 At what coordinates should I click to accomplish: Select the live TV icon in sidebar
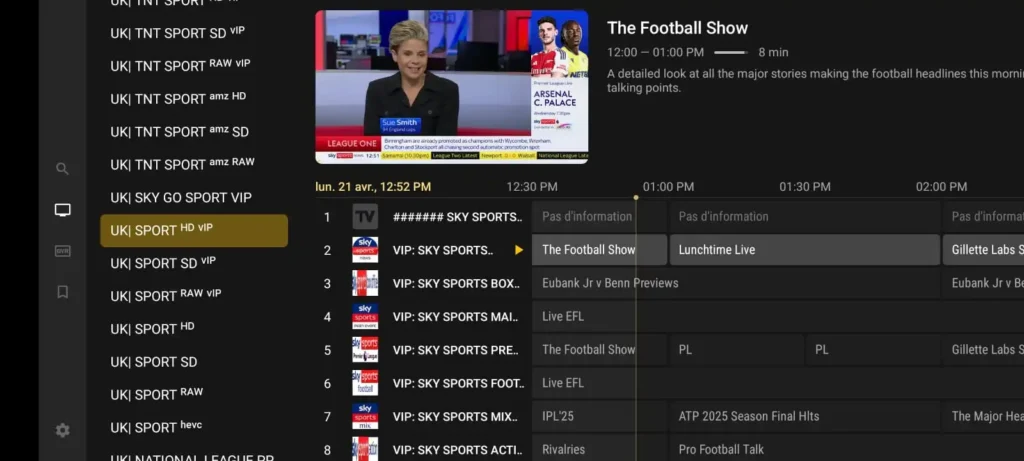click(63, 210)
